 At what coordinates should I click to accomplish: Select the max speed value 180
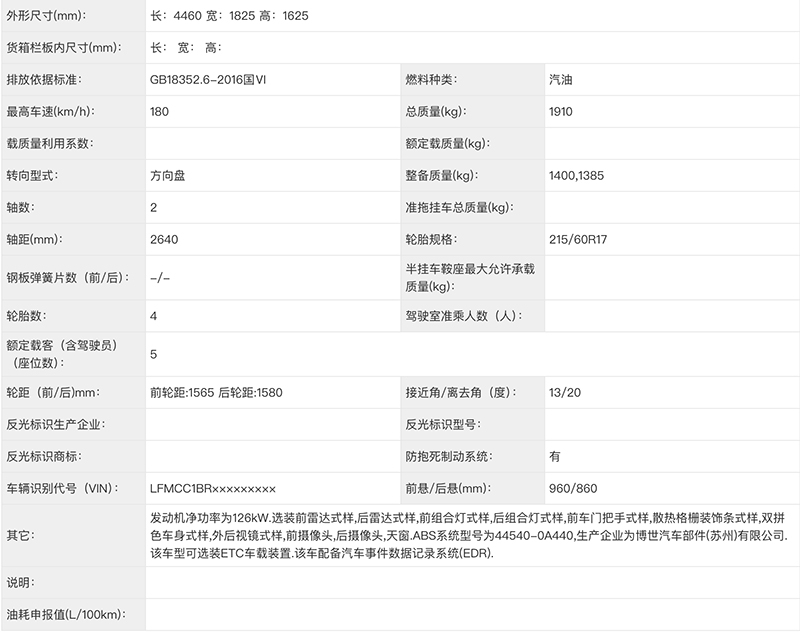159,112
